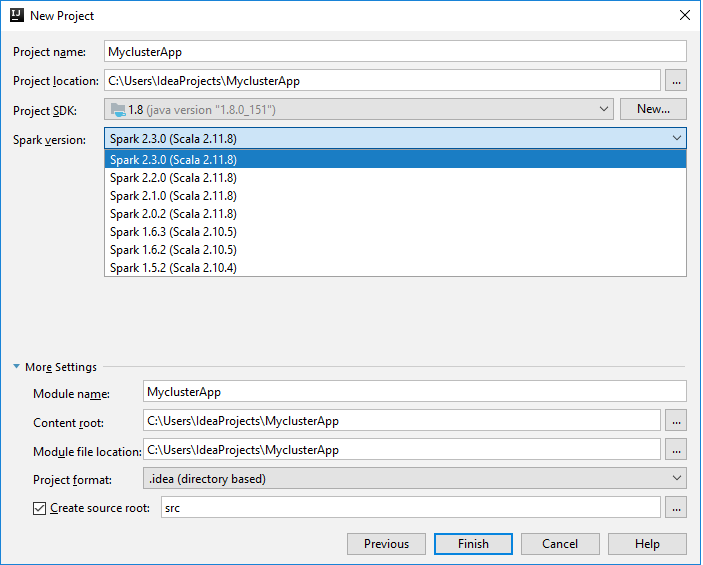Edit the Project name field
Viewport: 703px width, 565px height.
(395, 52)
